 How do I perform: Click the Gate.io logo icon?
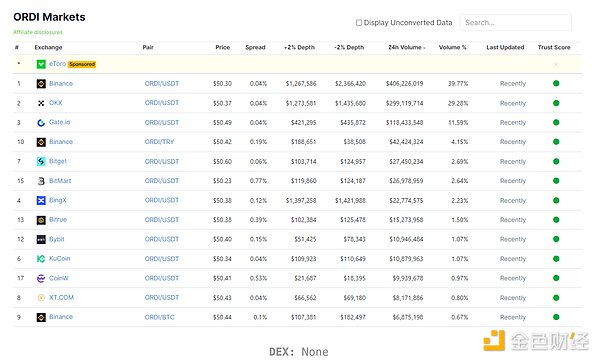click(41, 122)
